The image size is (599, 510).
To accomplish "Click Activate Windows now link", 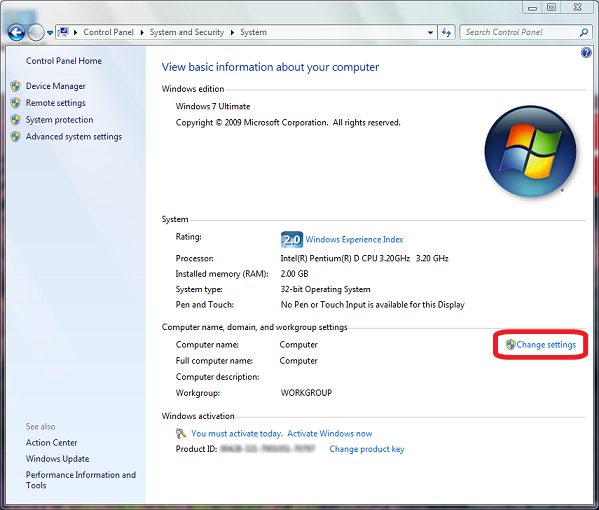I will pyautogui.click(x=330, y=434).
